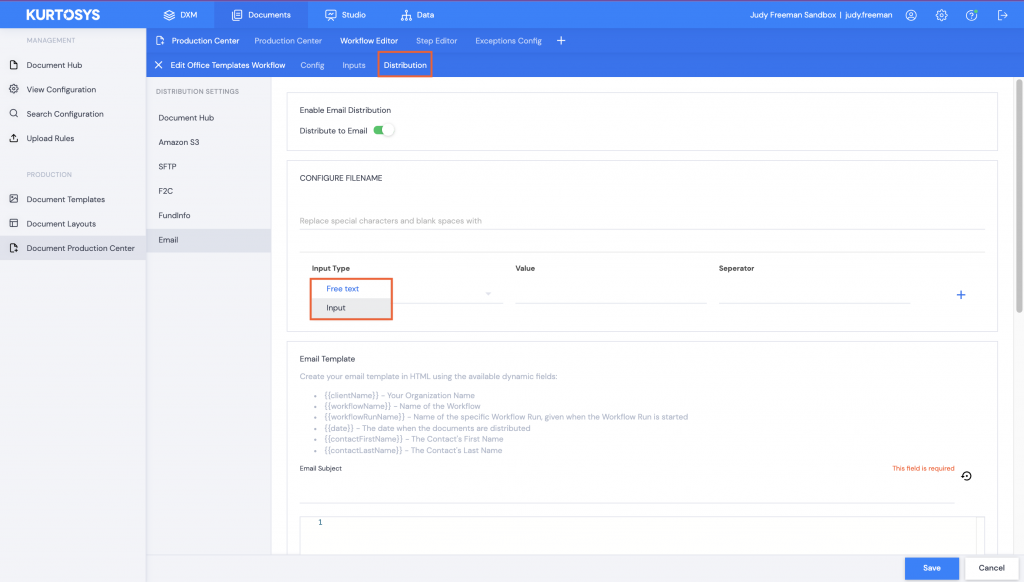Image resolution: width=1024 pixels, height=582 pixels.
Task: Switch to the Exceptions Config tab
Action: [508, 40]
